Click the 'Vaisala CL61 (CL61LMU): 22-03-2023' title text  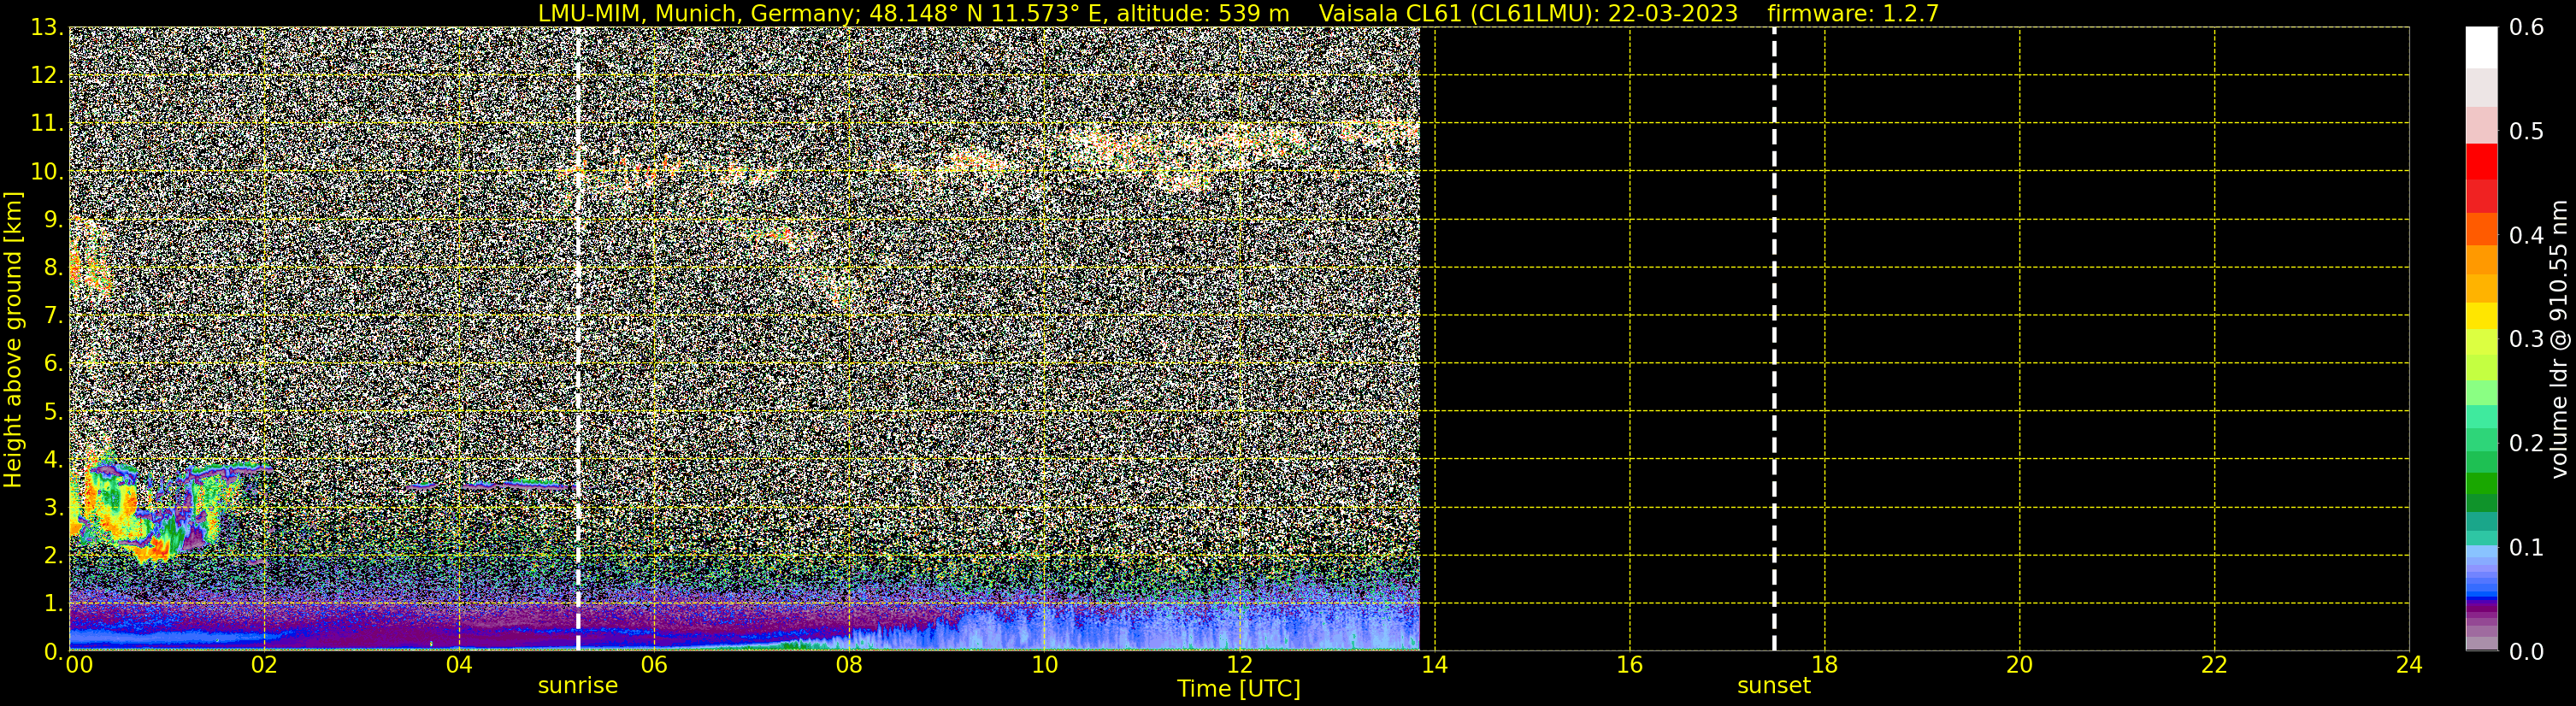point(1528,14)
